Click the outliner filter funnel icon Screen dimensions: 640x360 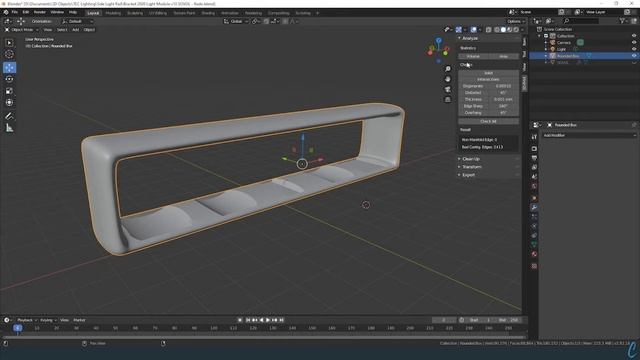622,20
